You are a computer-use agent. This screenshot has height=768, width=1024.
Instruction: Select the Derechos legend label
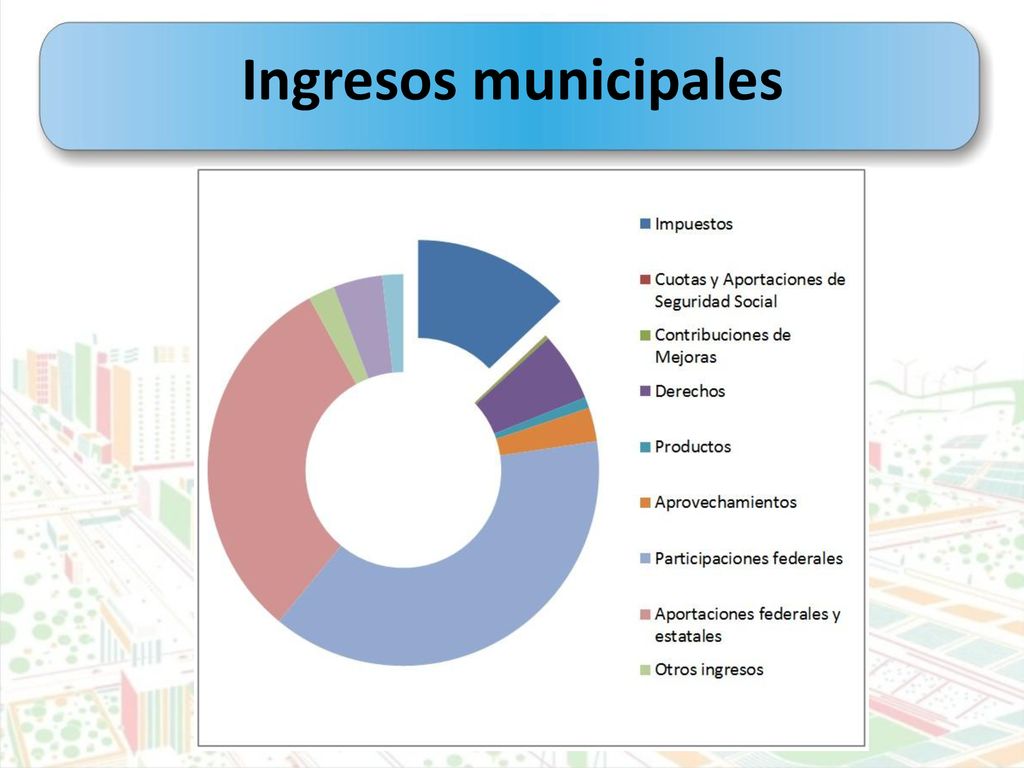(690, 391)
